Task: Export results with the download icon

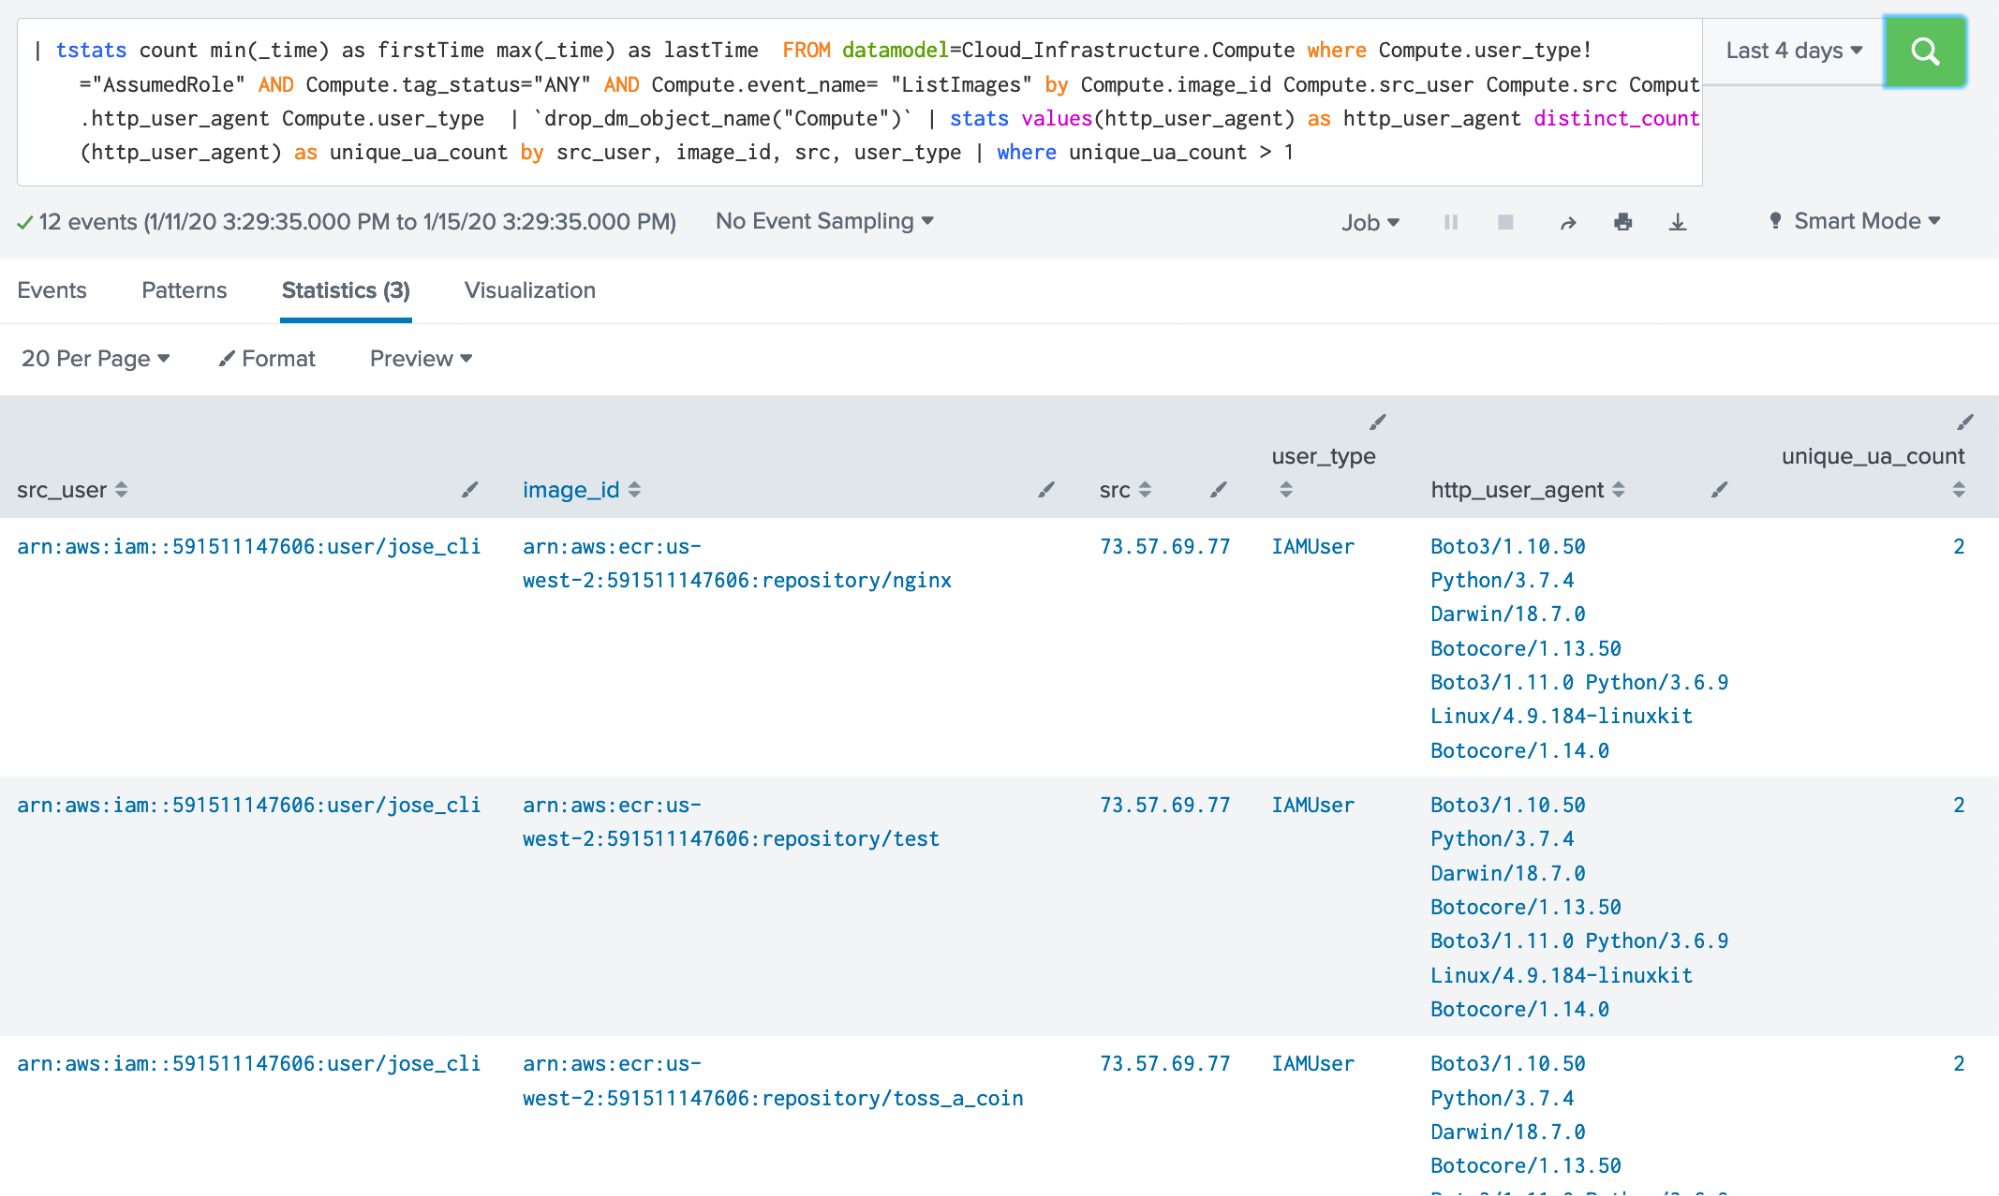Action: [1678, 222]
